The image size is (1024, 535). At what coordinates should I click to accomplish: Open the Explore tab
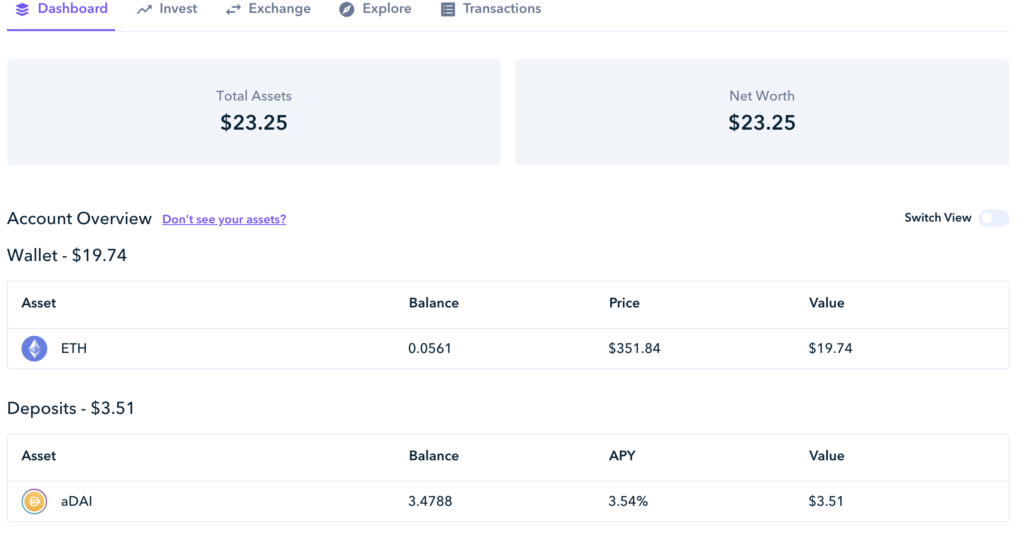[x=376, y=9]
